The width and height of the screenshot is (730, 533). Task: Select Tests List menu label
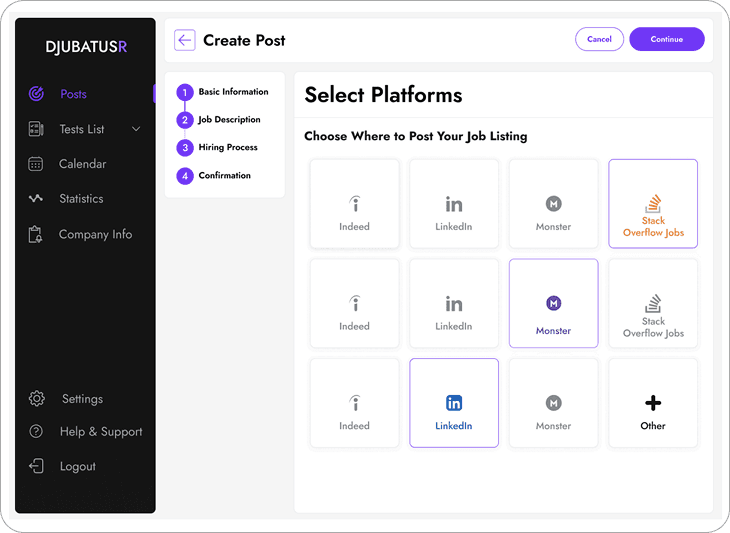[82, 129]
